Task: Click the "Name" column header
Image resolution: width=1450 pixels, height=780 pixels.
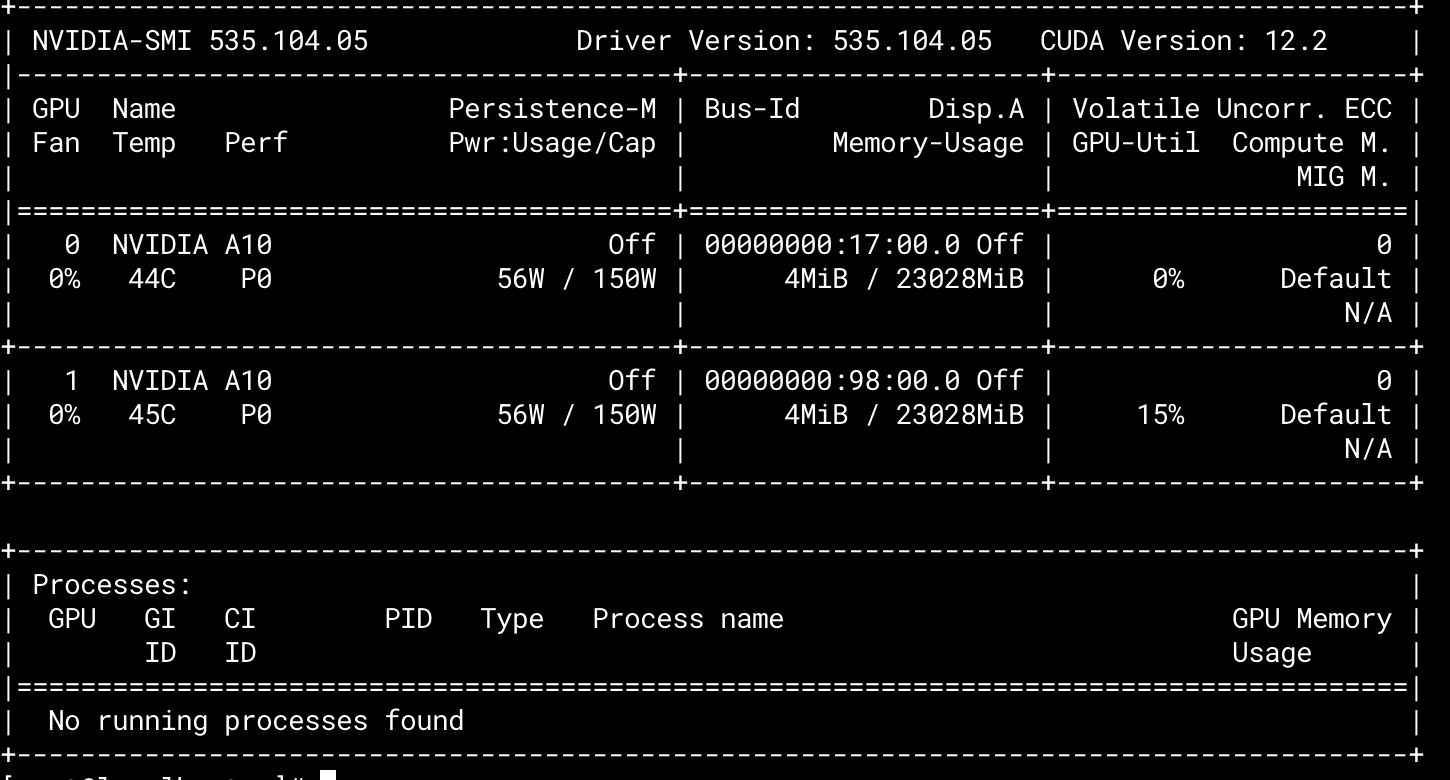Action: coord(144,109)
